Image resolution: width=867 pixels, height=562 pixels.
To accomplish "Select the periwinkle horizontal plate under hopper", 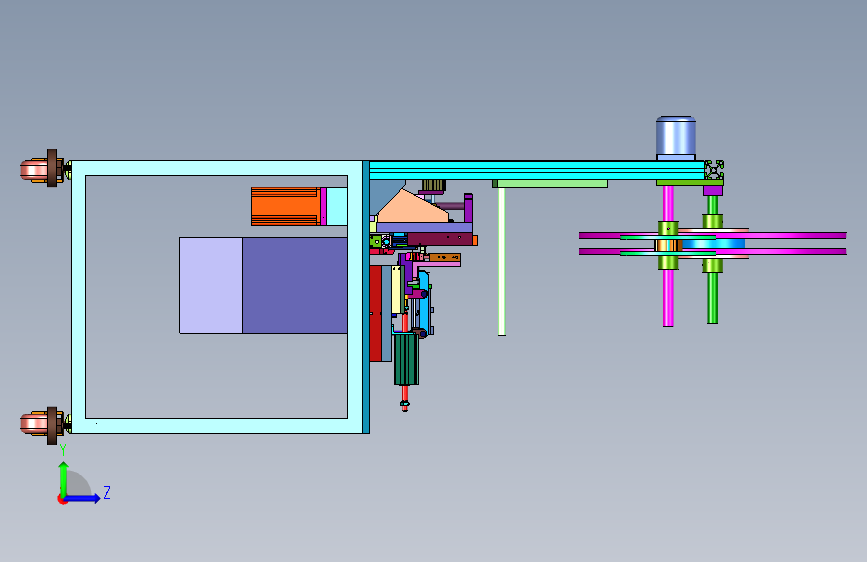I will (424, 227).
